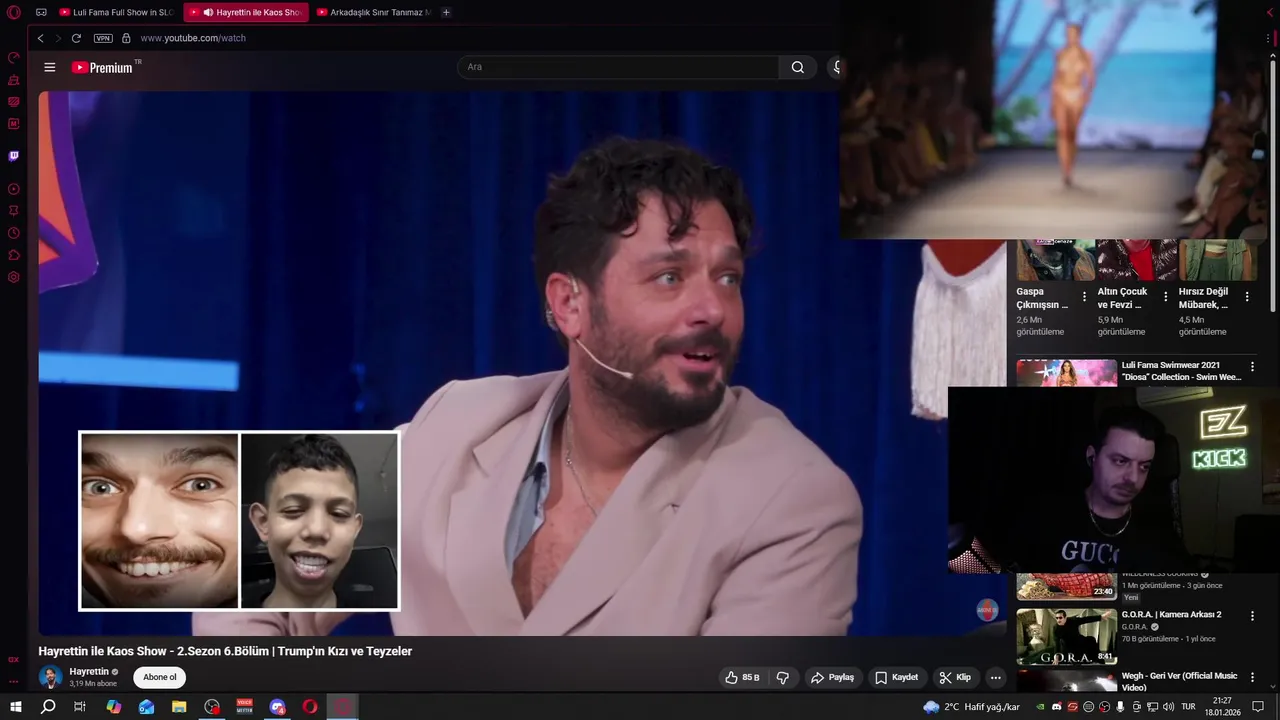
Task: Dislike the video
Action: click(x=783, y=677)
